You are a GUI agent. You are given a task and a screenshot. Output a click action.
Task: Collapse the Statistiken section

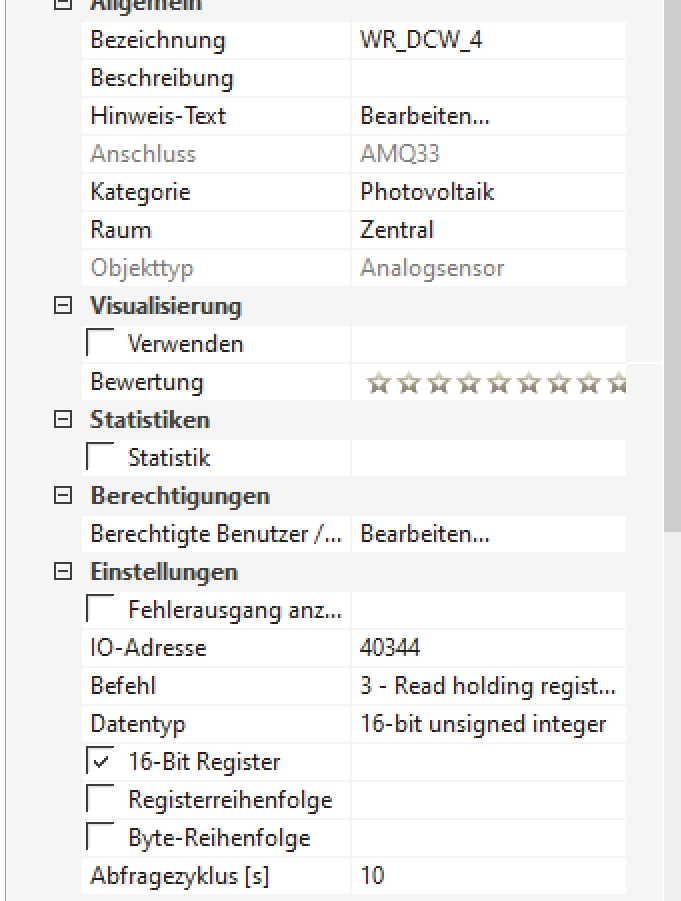click(64, 420)
